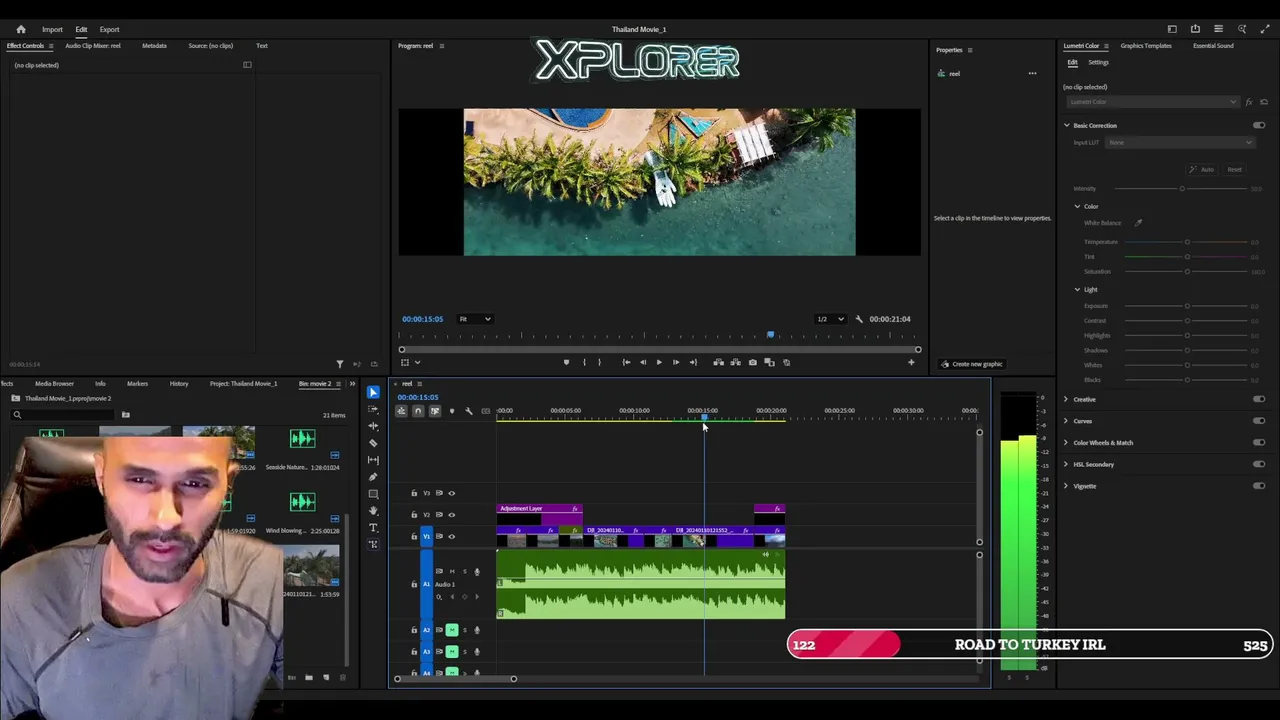Screen dimensions: 1280x720
Task: Open Quick Export share icon
Action: point(1195,29)
